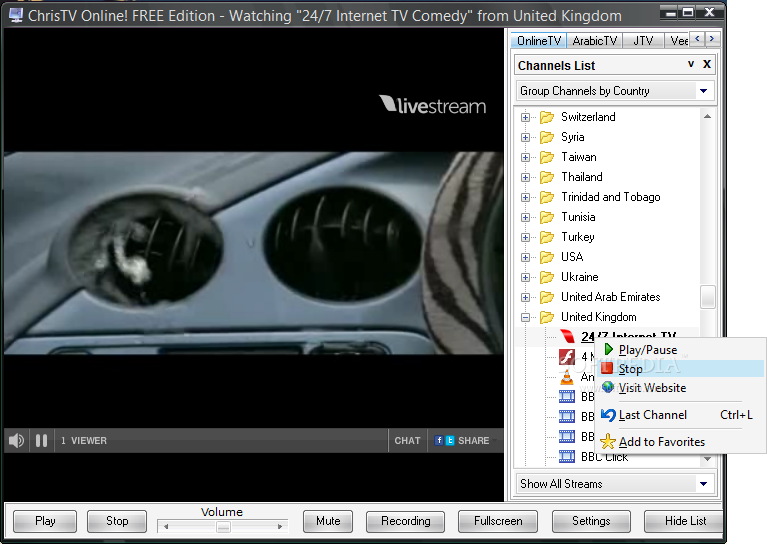Screen dimensions: 767x544
Task: Click the Flash icon beside the 4 channel
Action: click(567, 357)
